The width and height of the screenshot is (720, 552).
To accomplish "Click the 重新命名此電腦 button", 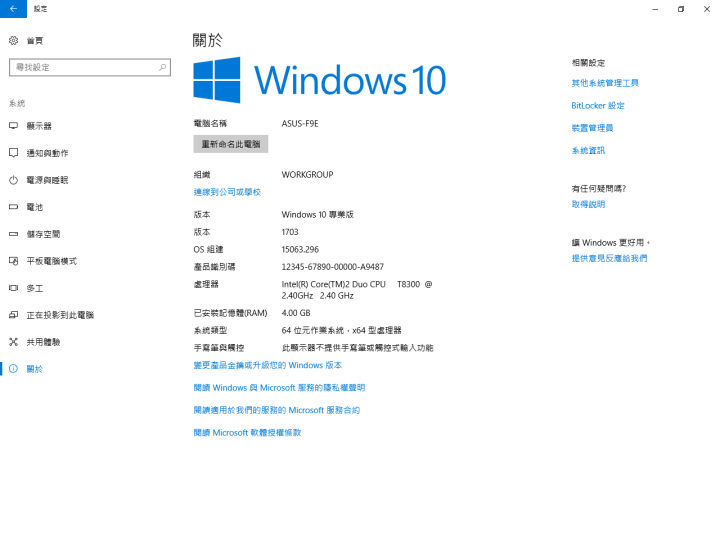I will coord(231,144).
